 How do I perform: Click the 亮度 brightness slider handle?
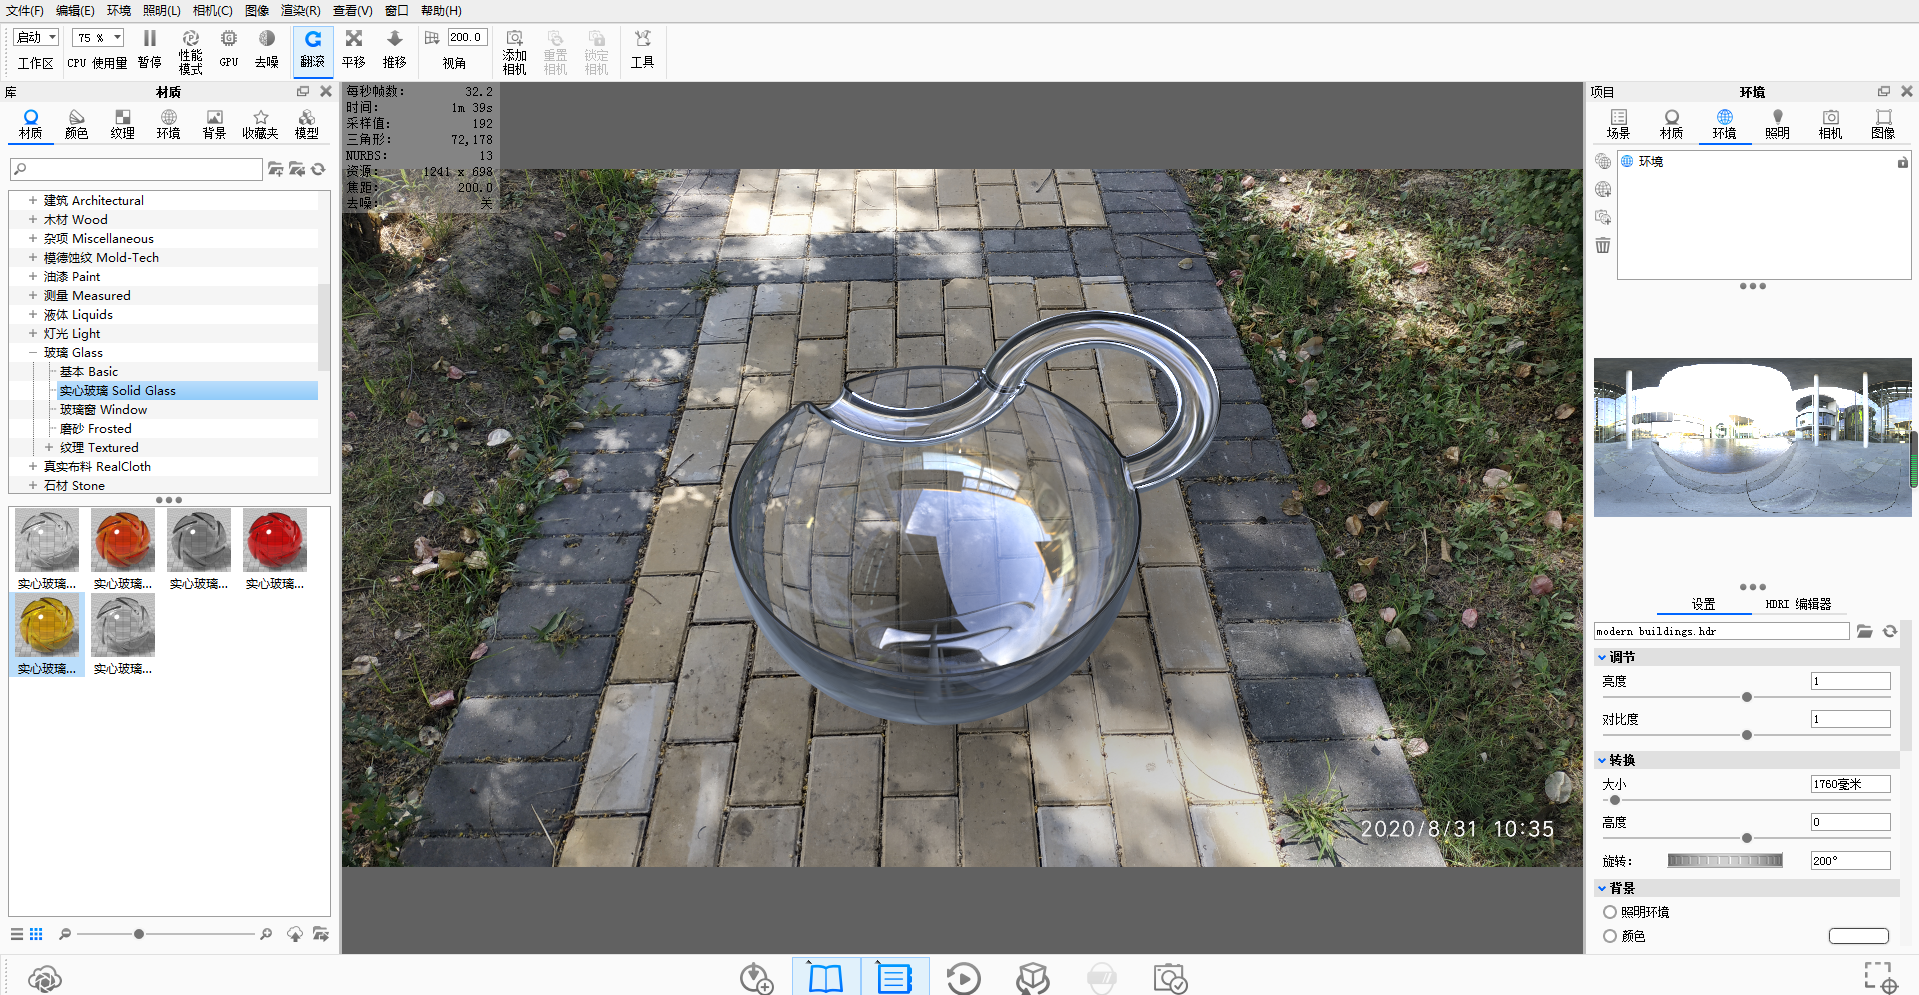point(1747,697)
